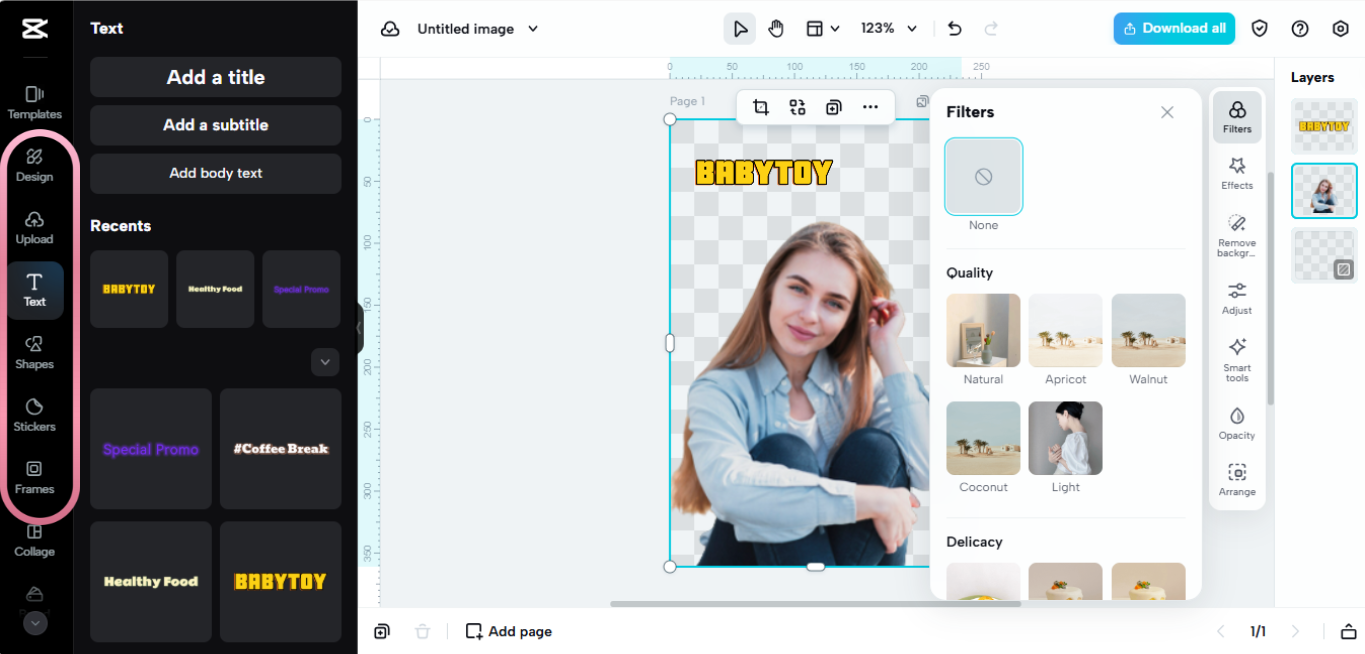Apply the Apricot filter
The height and width of the screenshot is (654, 1365).
[1065, 331]
